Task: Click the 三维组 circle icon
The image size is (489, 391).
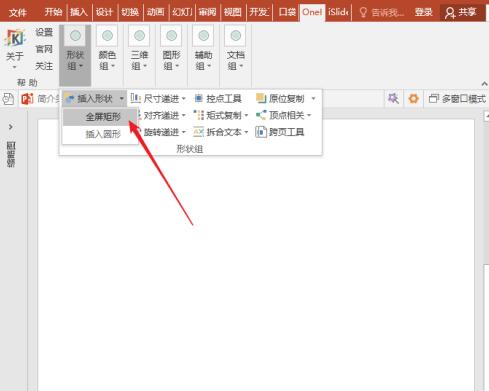Action: point(139,35)
